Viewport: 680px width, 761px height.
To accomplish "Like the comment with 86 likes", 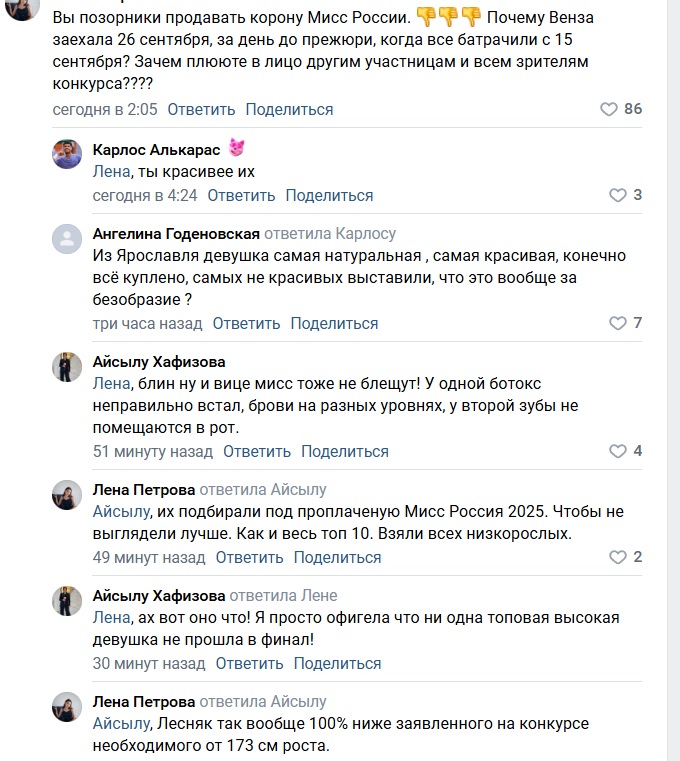I will [x=609, y=109].
